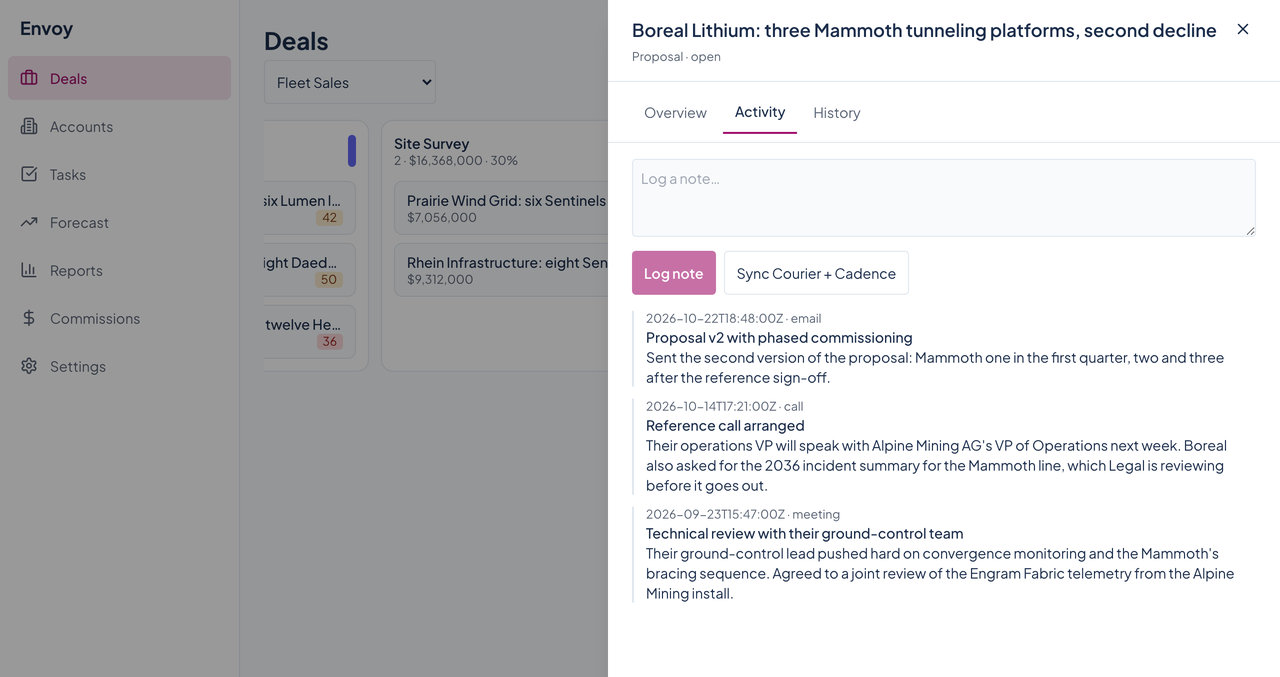Focus the Log a note text area
Image resolution: width=1280 pixels, height=677 pixels.
(944, 198)
